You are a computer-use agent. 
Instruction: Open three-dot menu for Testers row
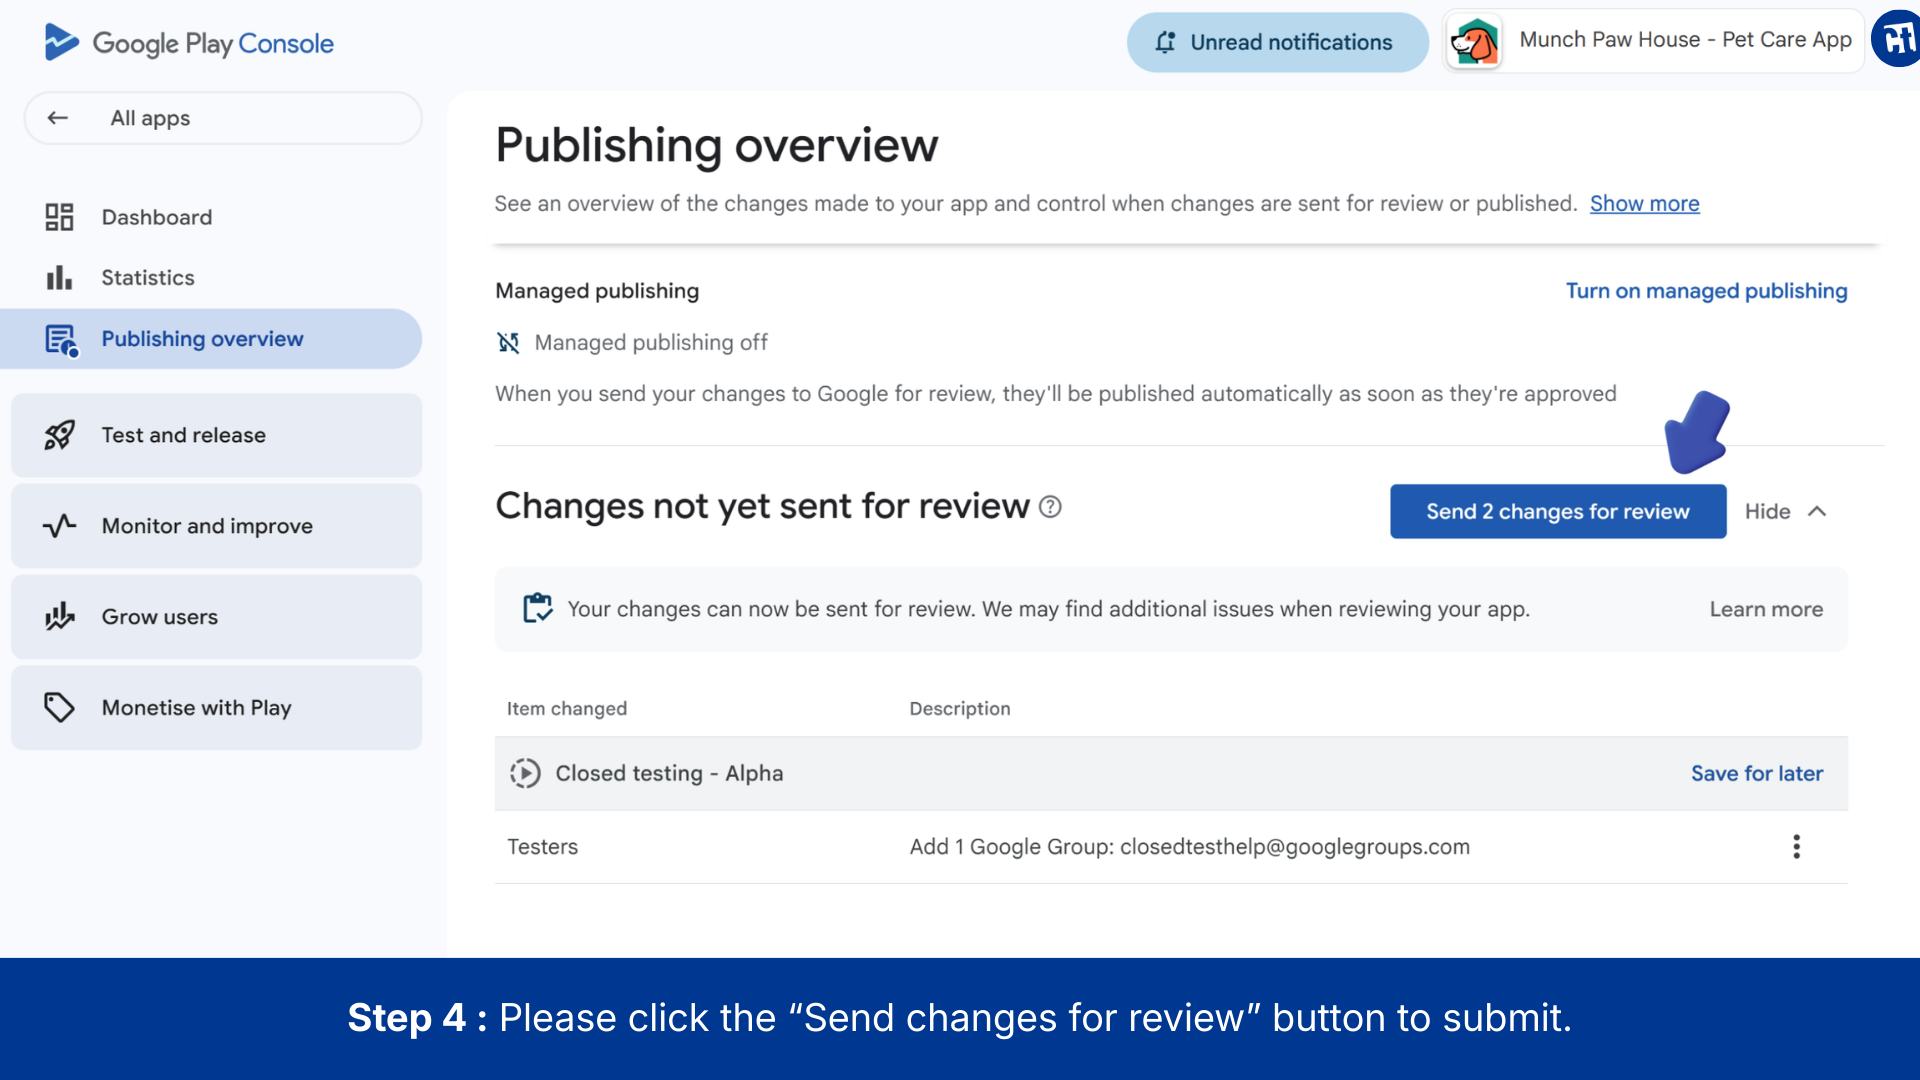point(1796,847)
